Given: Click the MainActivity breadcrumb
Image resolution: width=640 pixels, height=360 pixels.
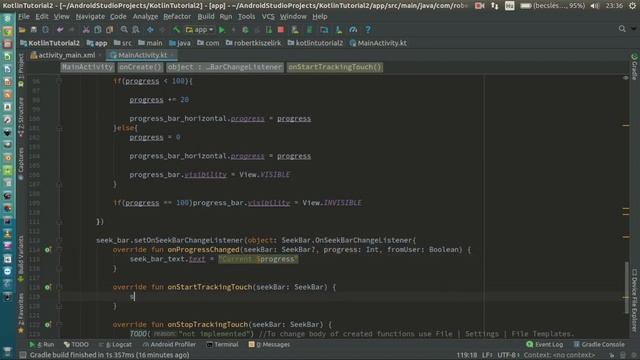Looking at the screenshot, I should [x=87, y=67].
